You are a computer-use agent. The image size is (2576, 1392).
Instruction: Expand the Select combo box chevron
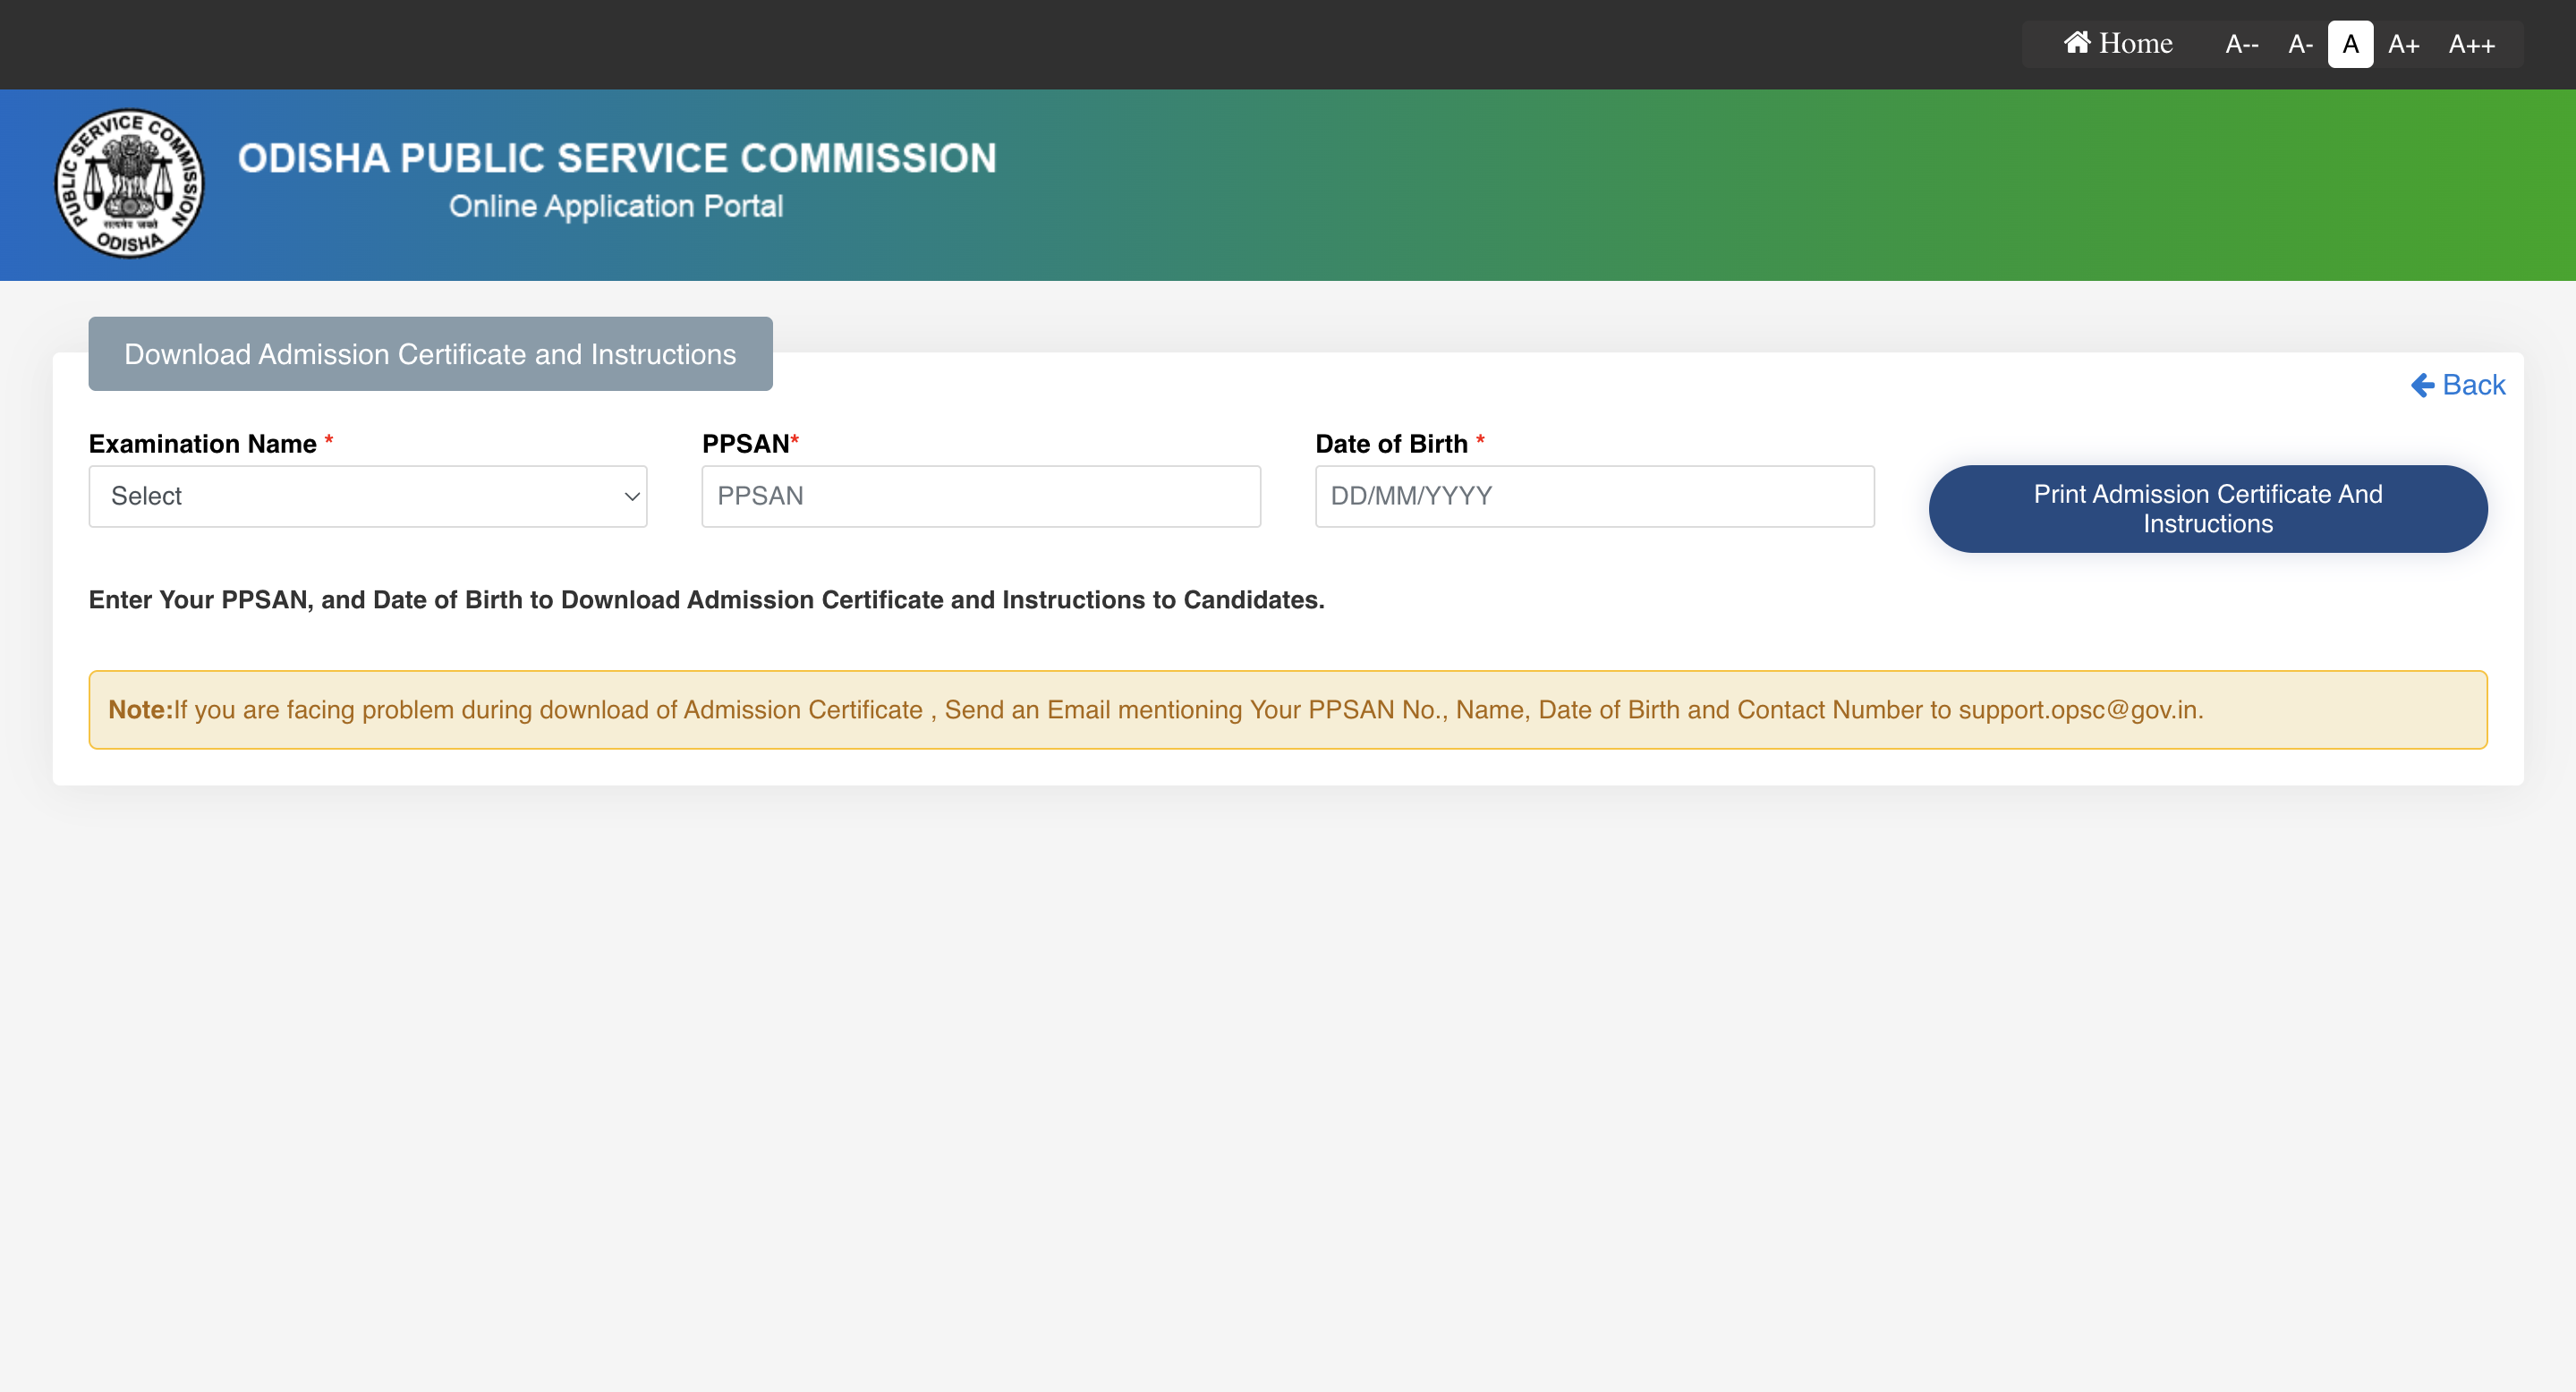[631, 496]
